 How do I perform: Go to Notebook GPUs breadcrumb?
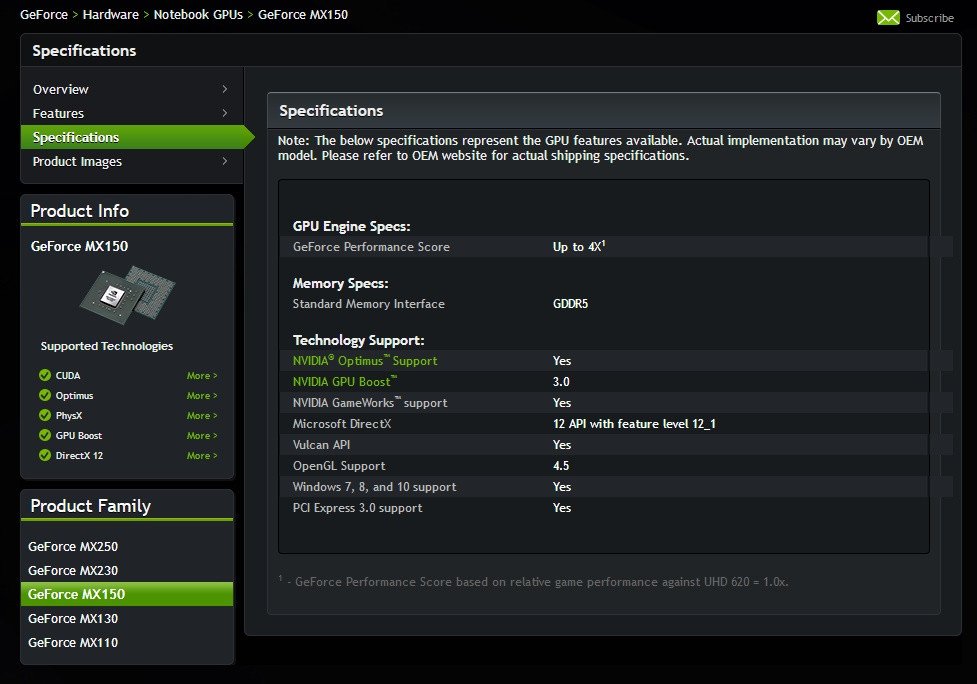[198, 15]
